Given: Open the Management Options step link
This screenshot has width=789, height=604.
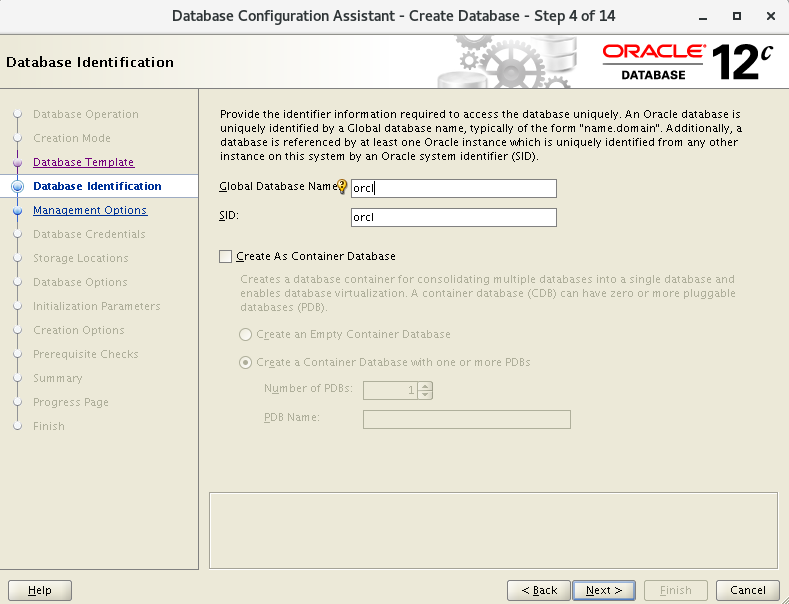Looking at the screenshot, I should pos(90,210).
